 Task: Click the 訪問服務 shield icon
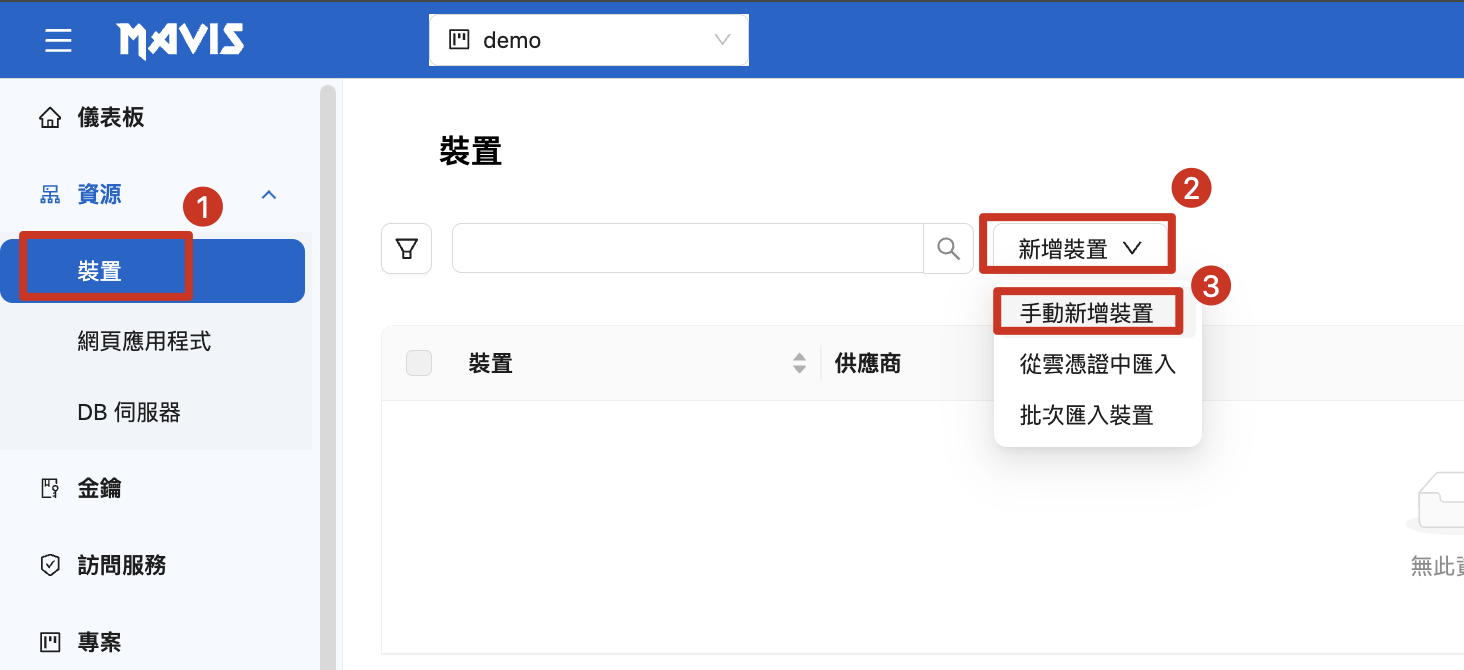[50, 566]
